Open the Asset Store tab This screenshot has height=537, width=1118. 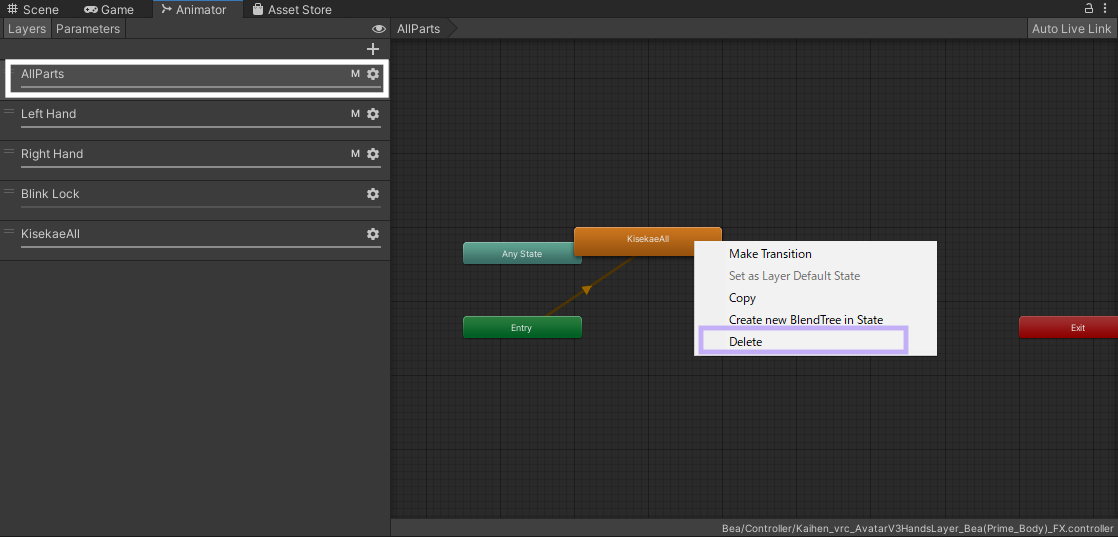pyautogui.click(x=292, y=9)
